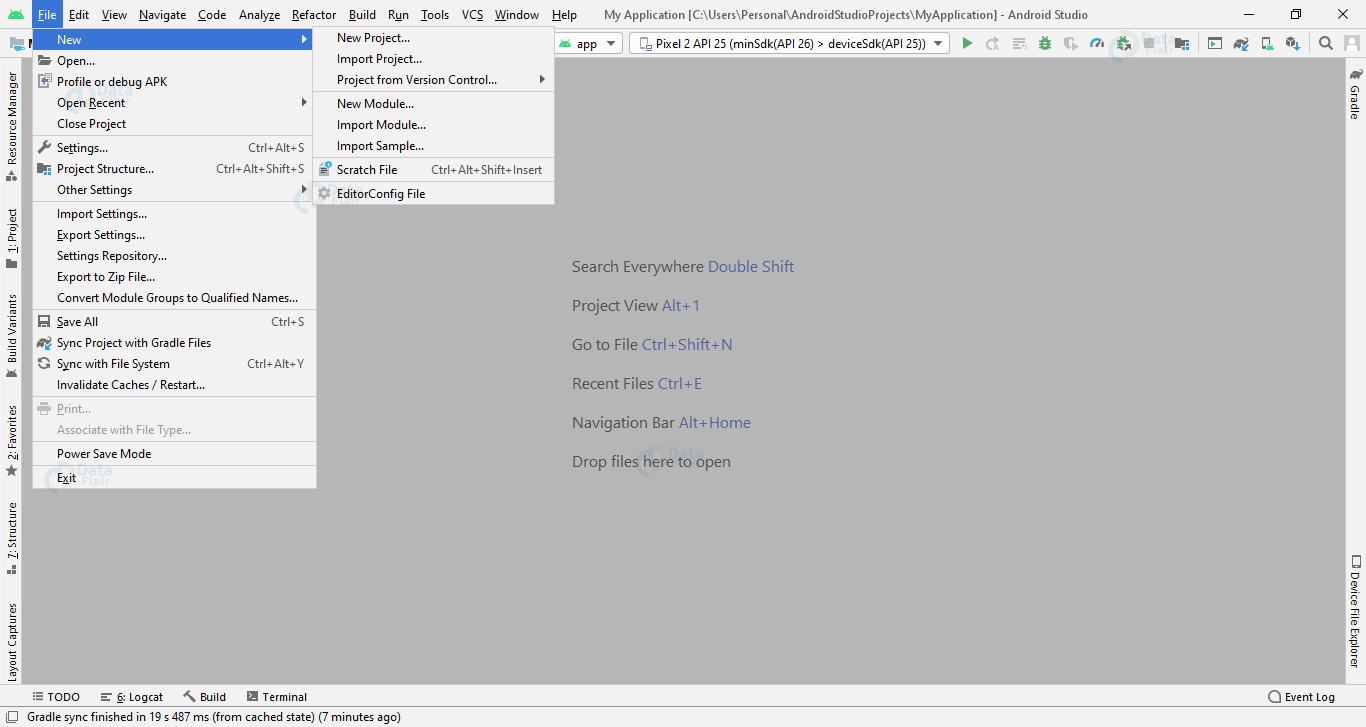
Task: Open the Refactor menu
Action: (314, 14)
